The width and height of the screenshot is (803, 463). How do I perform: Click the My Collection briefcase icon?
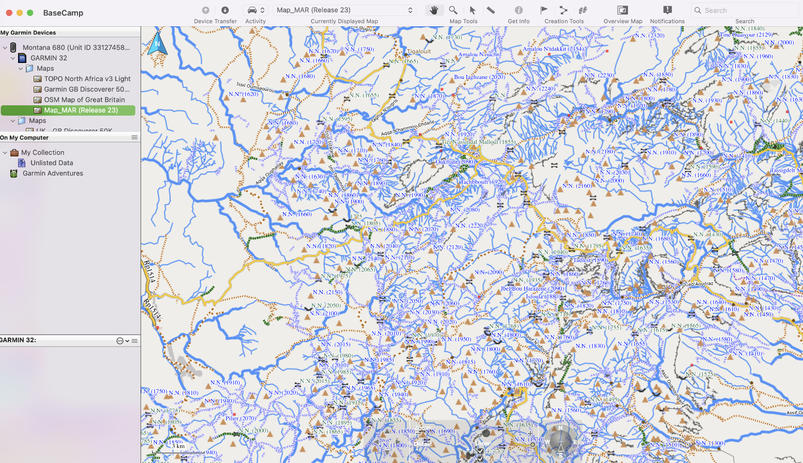[14, 153]
